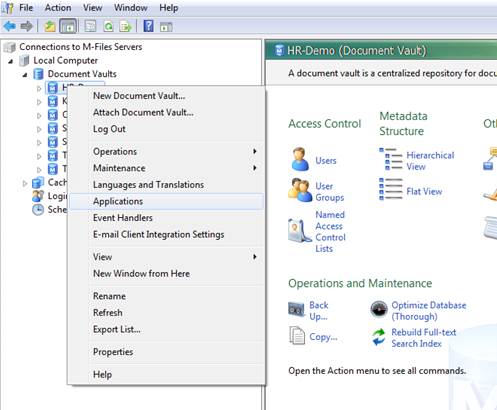Click the blue Help question mark icon

148,26
